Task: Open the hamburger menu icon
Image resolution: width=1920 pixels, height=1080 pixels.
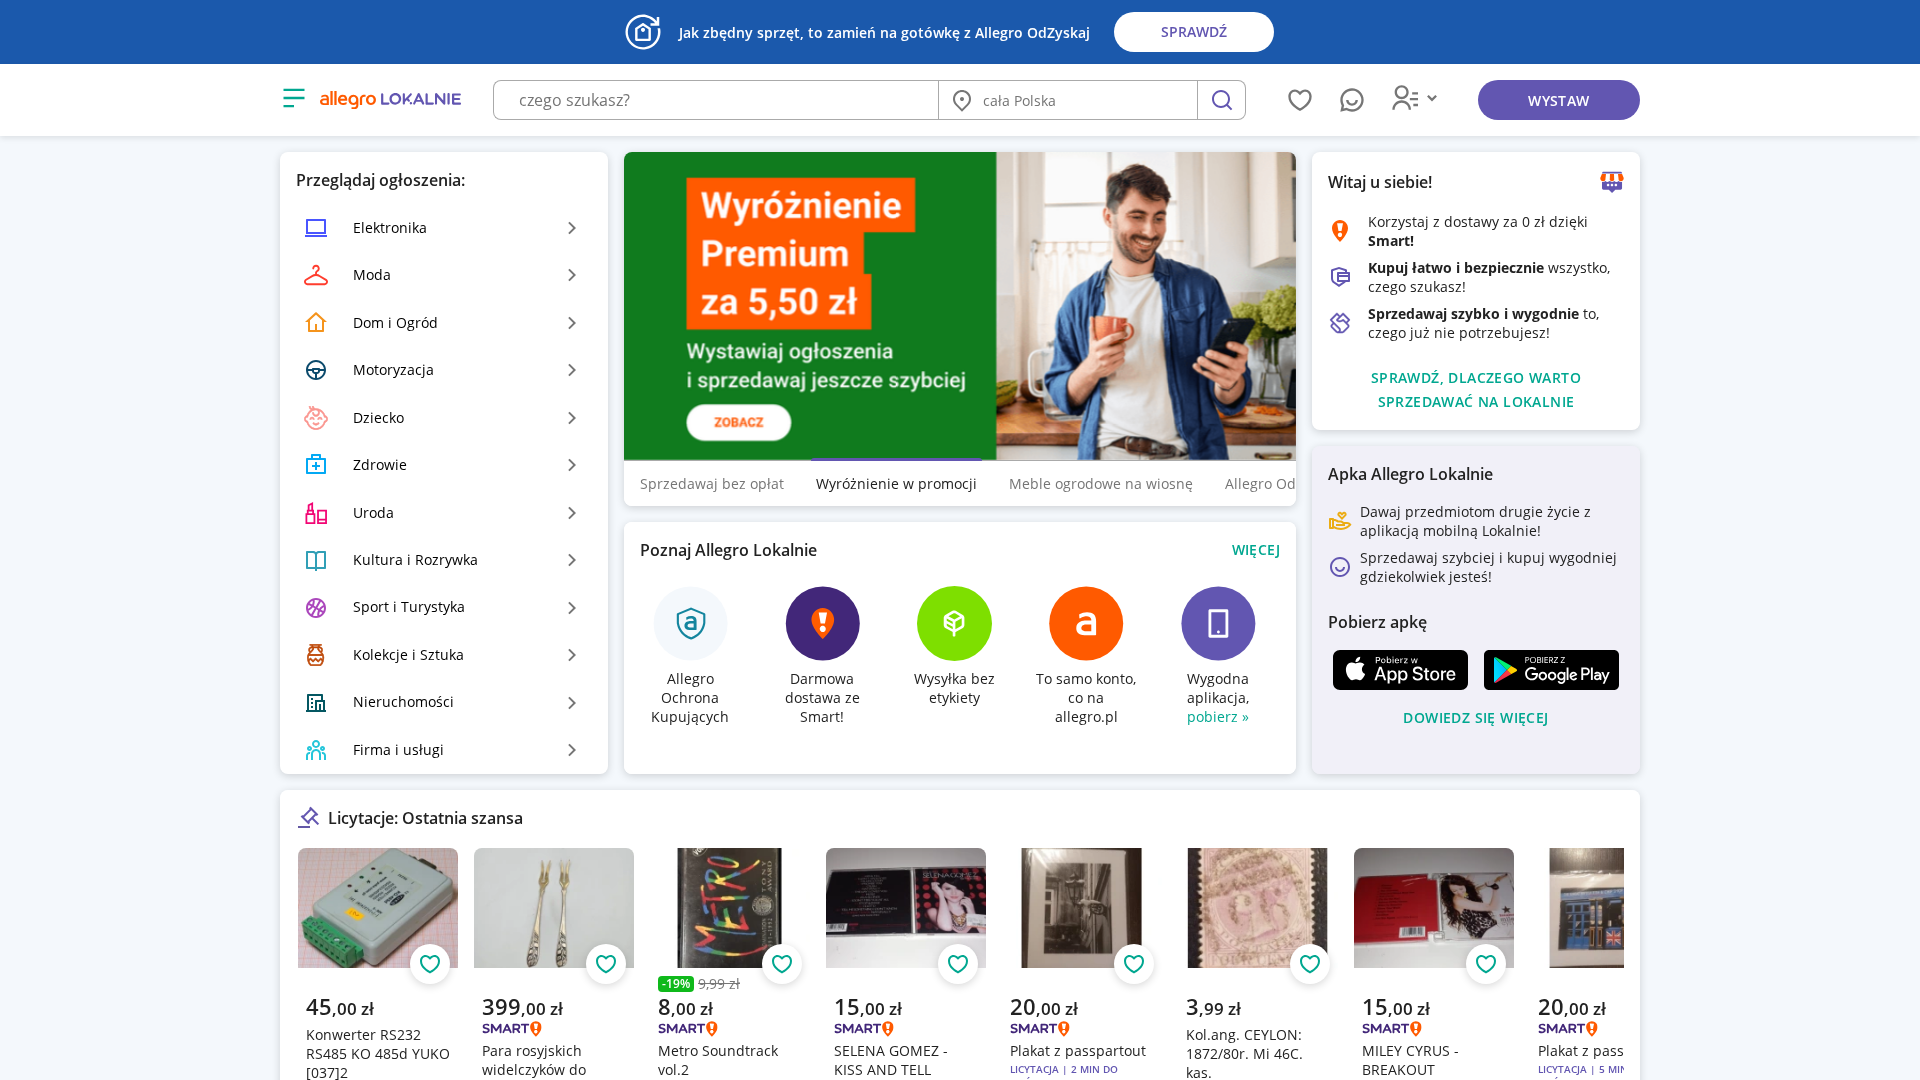Action: (294, 98)
